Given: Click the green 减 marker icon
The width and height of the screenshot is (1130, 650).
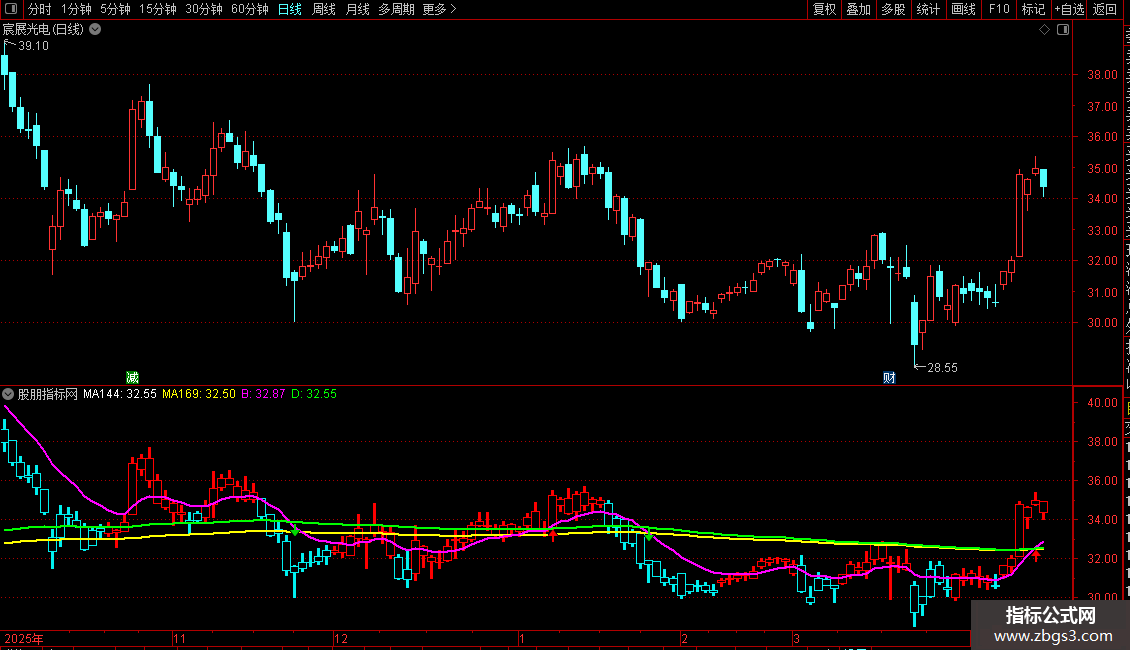Looking at the screenshot, I should click(x=133, y=377).
